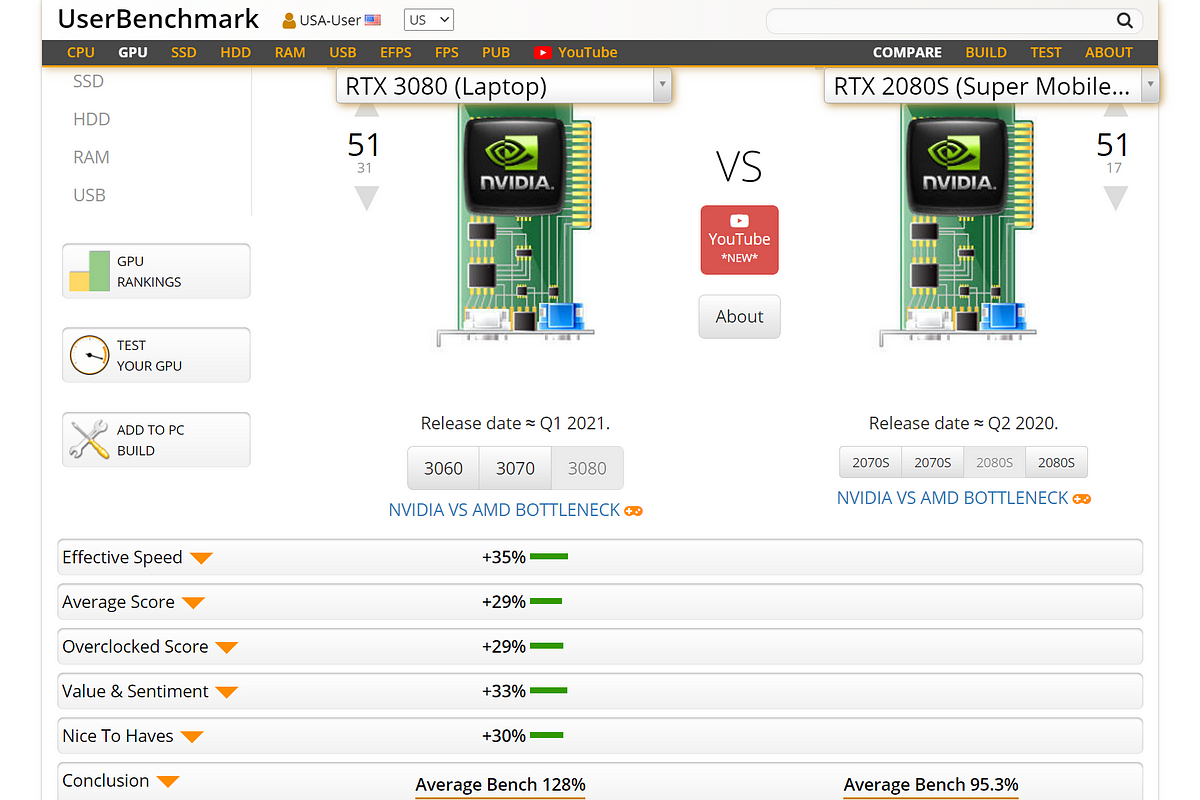
Task: Click the YouTube icon in the navigation bar
Action: pos(542,52)
